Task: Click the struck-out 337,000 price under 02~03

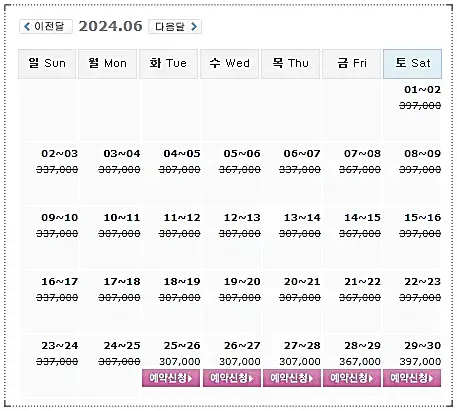Action: pos(57,170)
